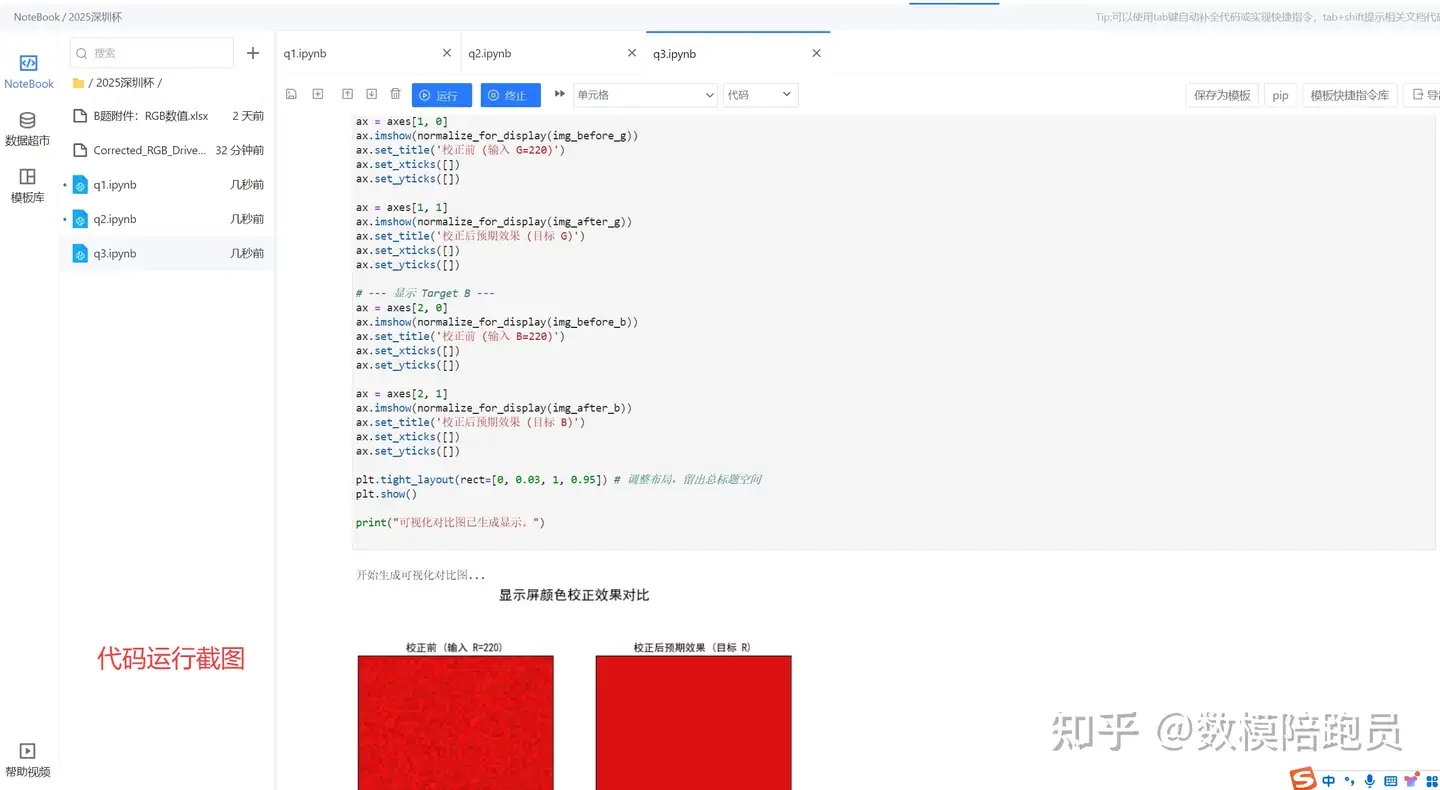This screenshot has width=1440, height=790.
Task: Toggle the punctuation mode icon
Action: 1350,780
